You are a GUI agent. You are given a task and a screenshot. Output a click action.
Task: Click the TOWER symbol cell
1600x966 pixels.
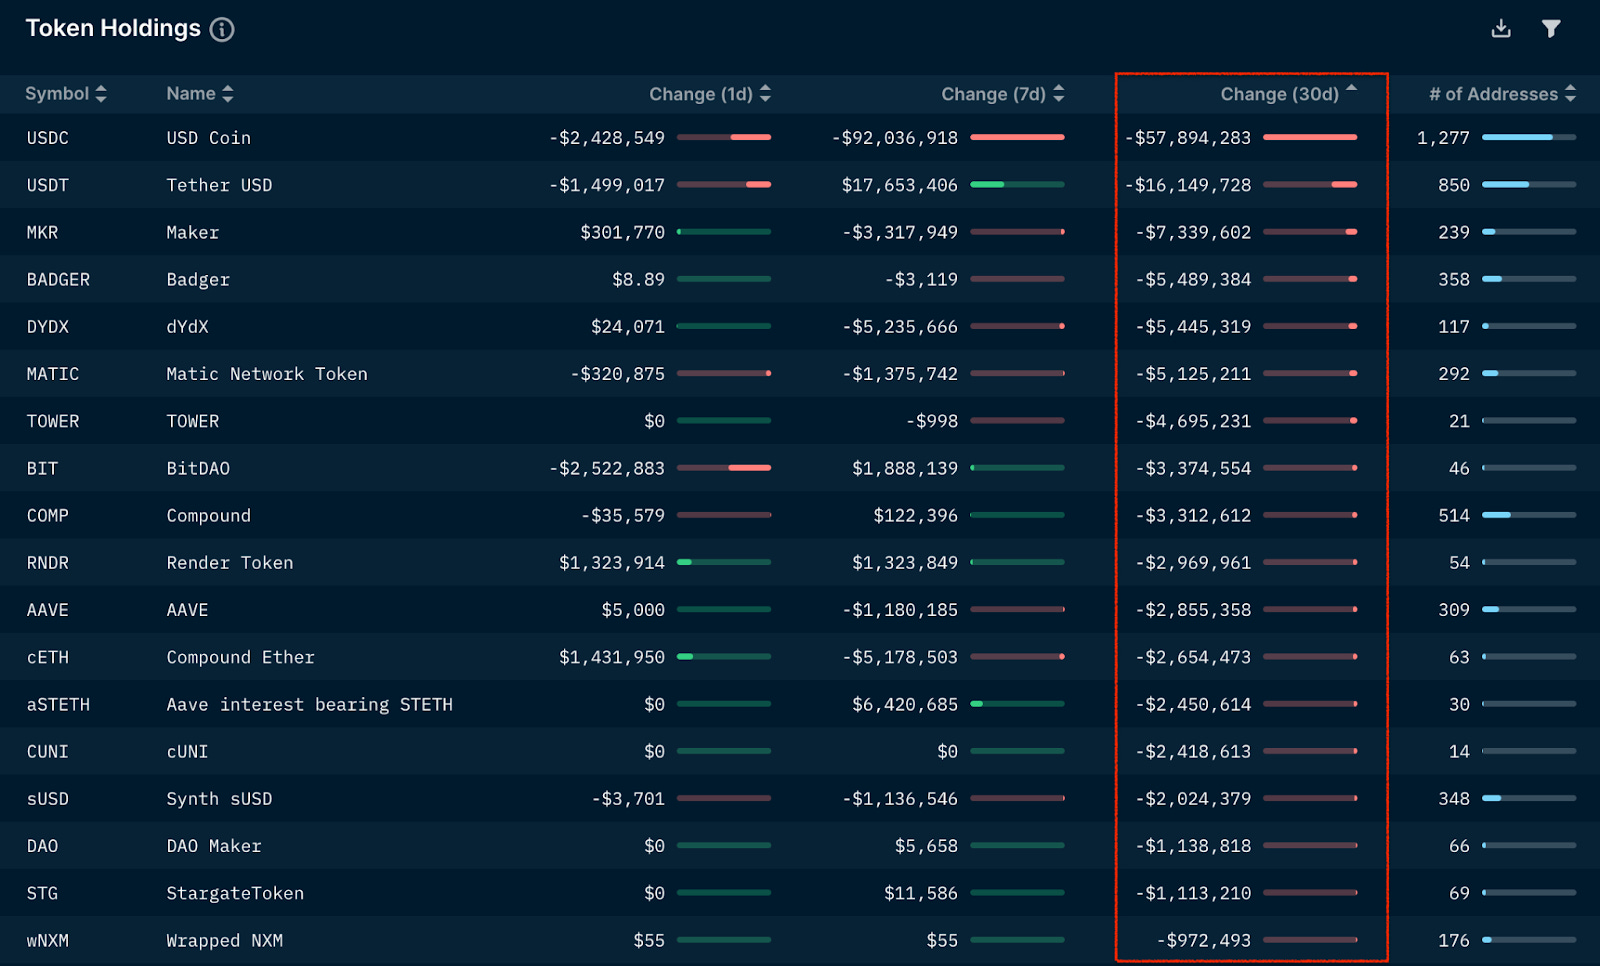pos(53,421)
